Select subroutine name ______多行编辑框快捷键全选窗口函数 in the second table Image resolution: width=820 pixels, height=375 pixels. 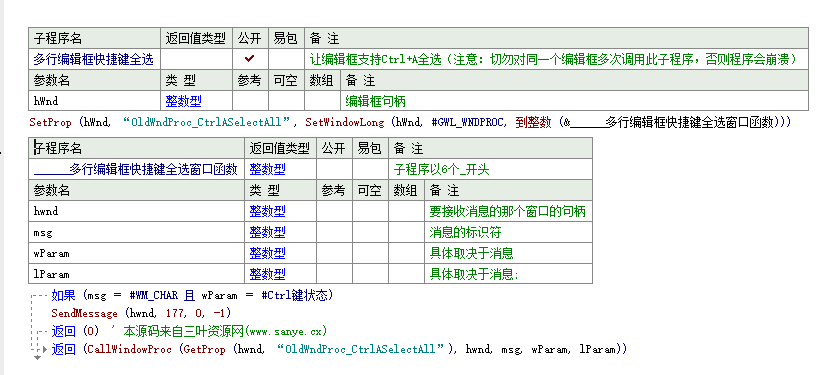pyautogui.click(x=136, y=169)
